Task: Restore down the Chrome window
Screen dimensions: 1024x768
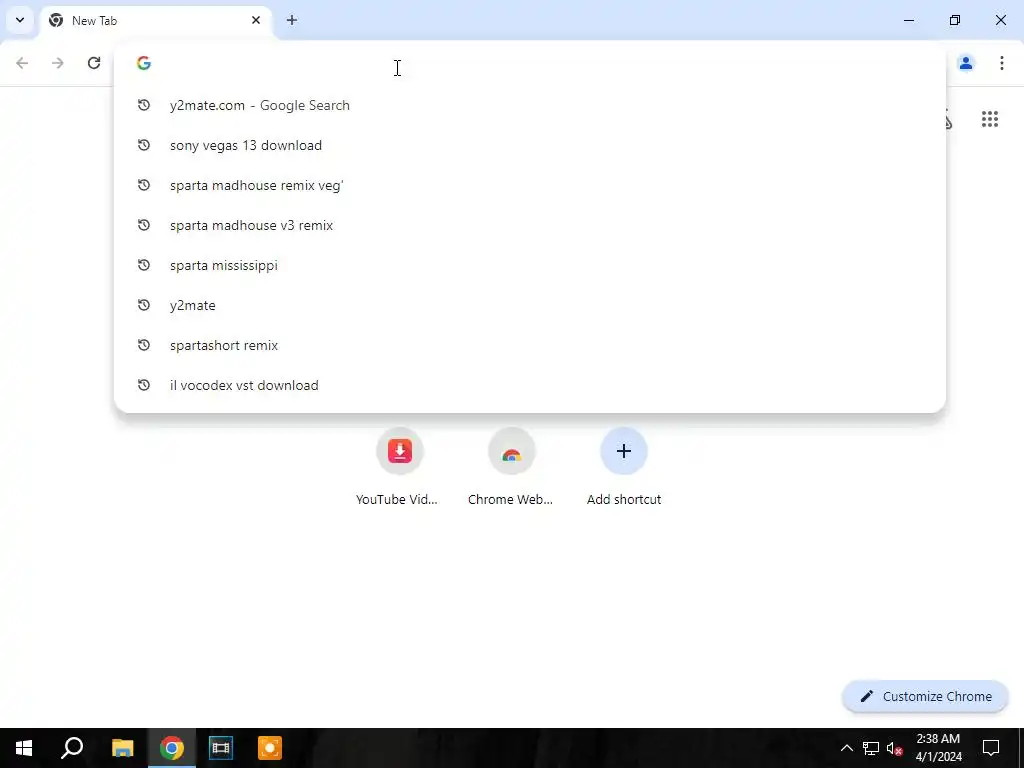Action: [x=955, y=20]
